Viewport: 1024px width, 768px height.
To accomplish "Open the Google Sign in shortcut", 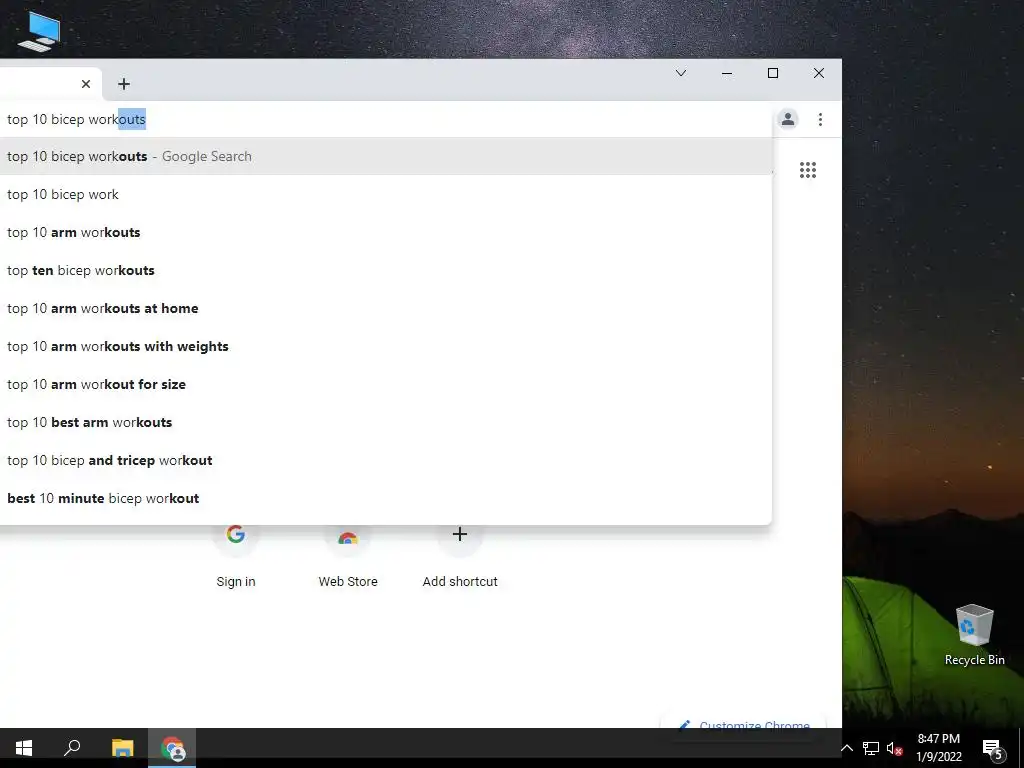I will 236,555.
